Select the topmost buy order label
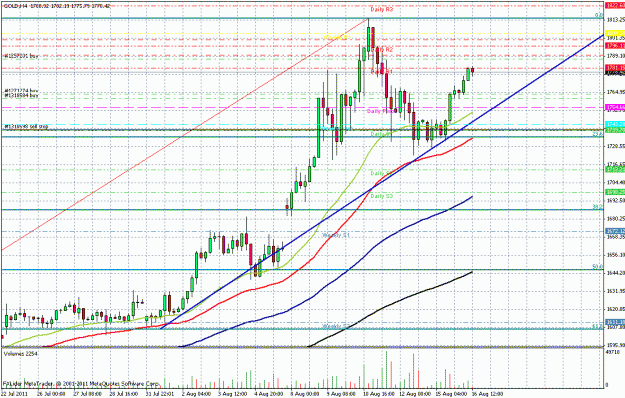The width and height of the screenshot is (625, 398). [22, 57]
